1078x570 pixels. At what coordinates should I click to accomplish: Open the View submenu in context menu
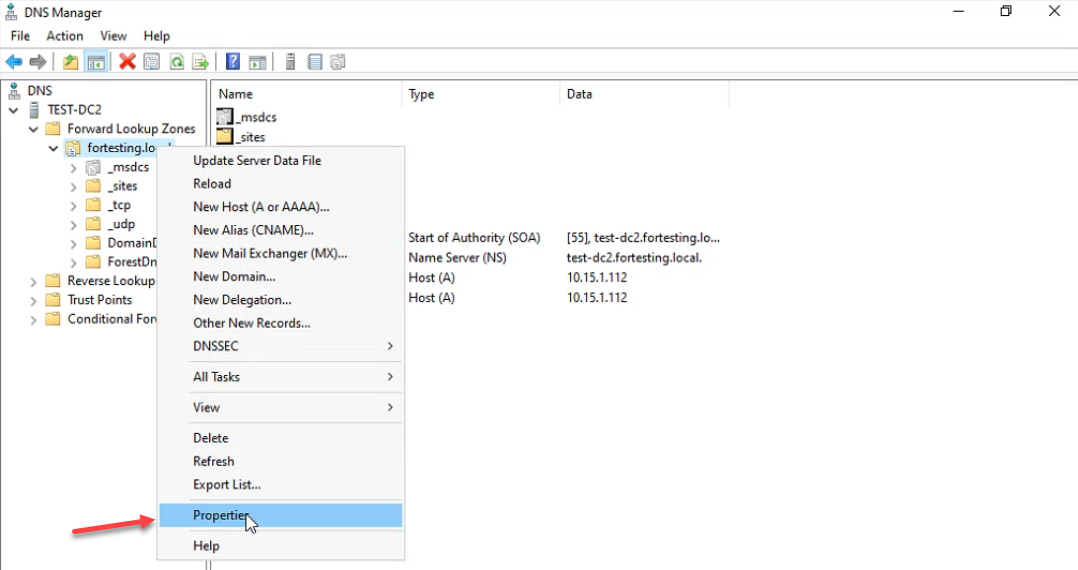coord(280,407)
